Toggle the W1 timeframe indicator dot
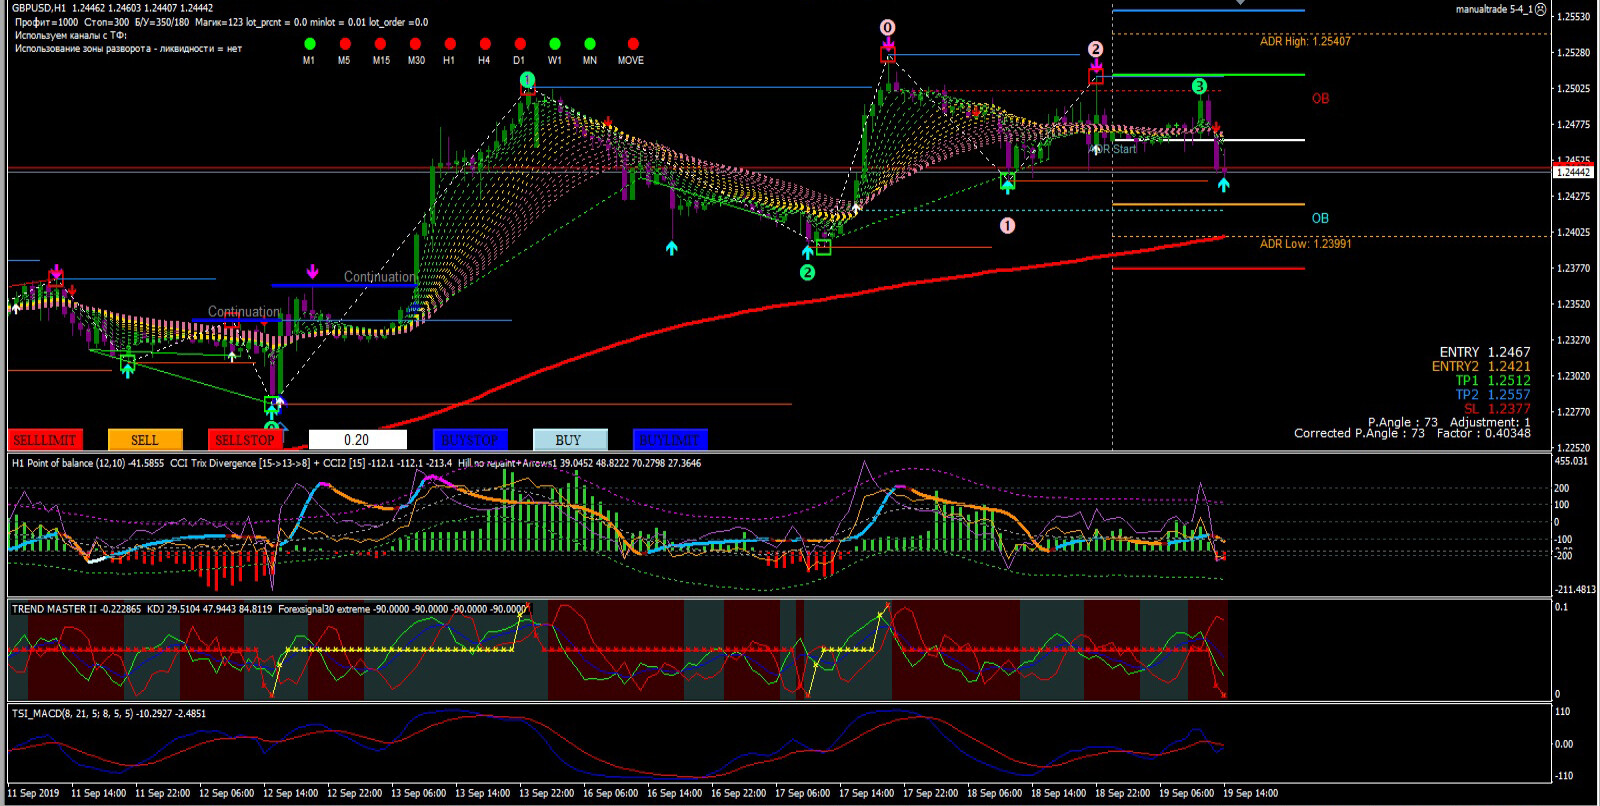Screen dimensions: 1600x806 pos(555,43)
